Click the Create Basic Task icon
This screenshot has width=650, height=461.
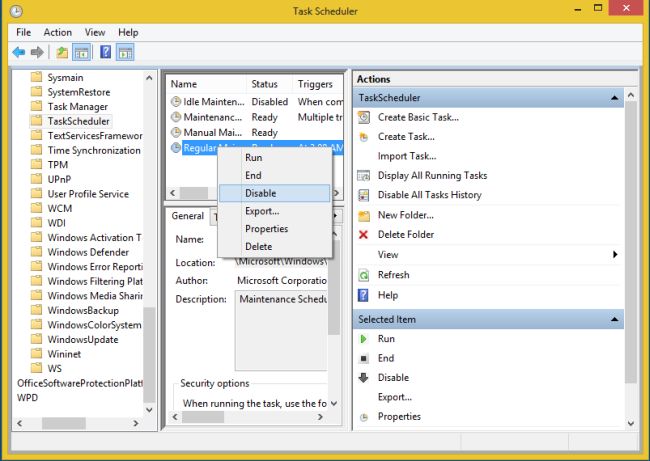pos(364,117)
